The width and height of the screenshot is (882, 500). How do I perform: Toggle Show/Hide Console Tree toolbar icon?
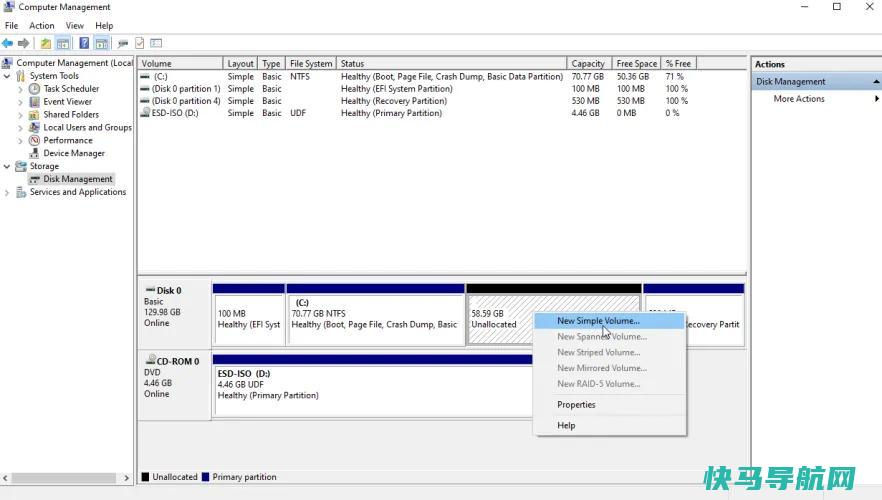point(63,43)
